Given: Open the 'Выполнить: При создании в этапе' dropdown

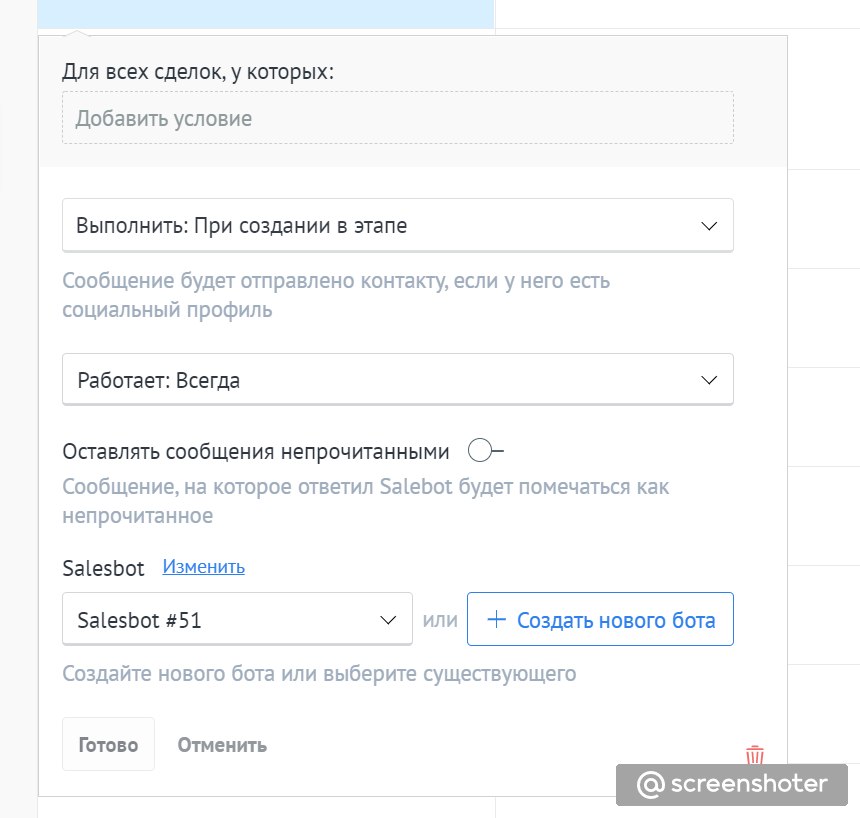Looking at the screenshot, I should [x=398, y=225].
